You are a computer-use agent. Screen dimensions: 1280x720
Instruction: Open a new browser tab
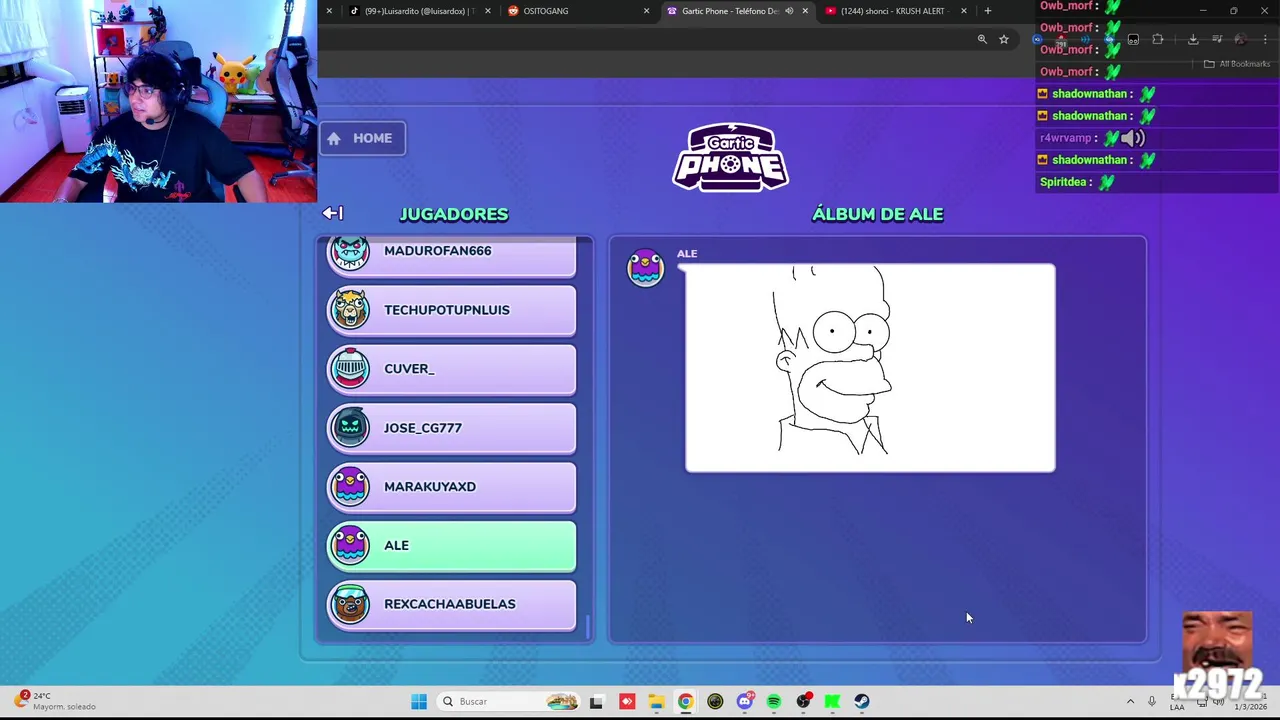988,11
